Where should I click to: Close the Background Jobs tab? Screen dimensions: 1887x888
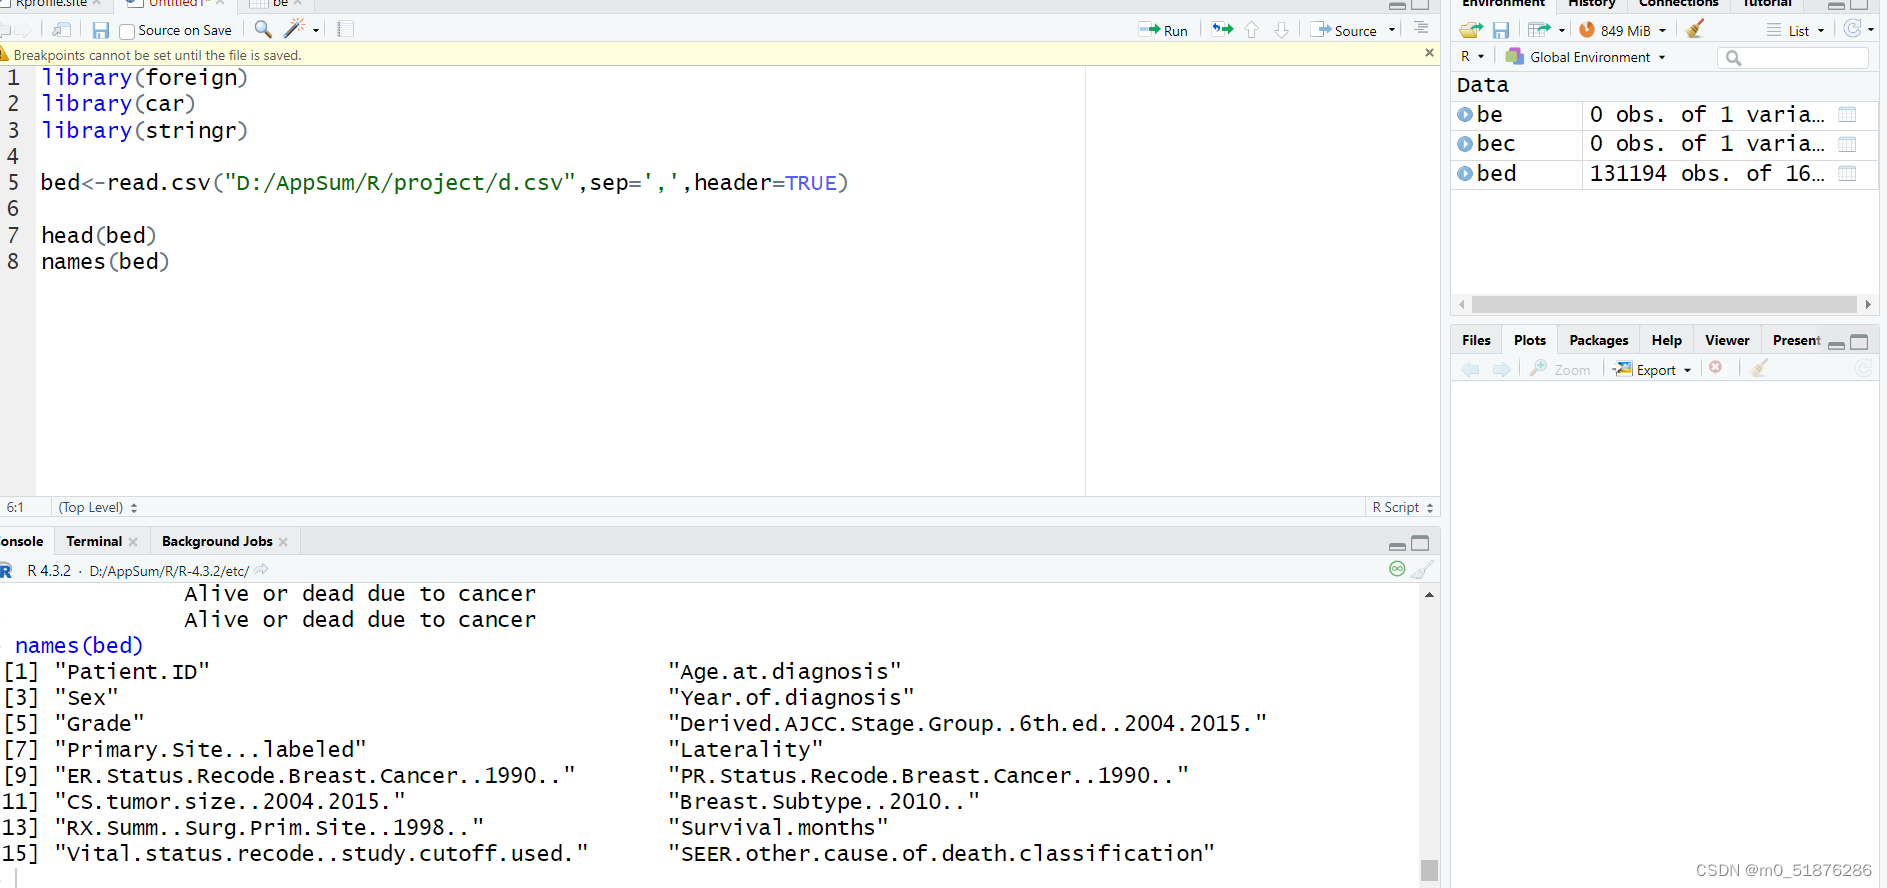[x=283, y=542]
